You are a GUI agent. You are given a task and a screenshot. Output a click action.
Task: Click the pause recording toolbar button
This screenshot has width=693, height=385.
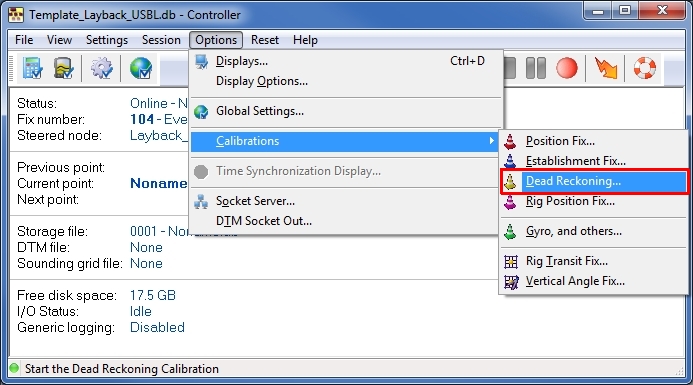coord(536,69)
